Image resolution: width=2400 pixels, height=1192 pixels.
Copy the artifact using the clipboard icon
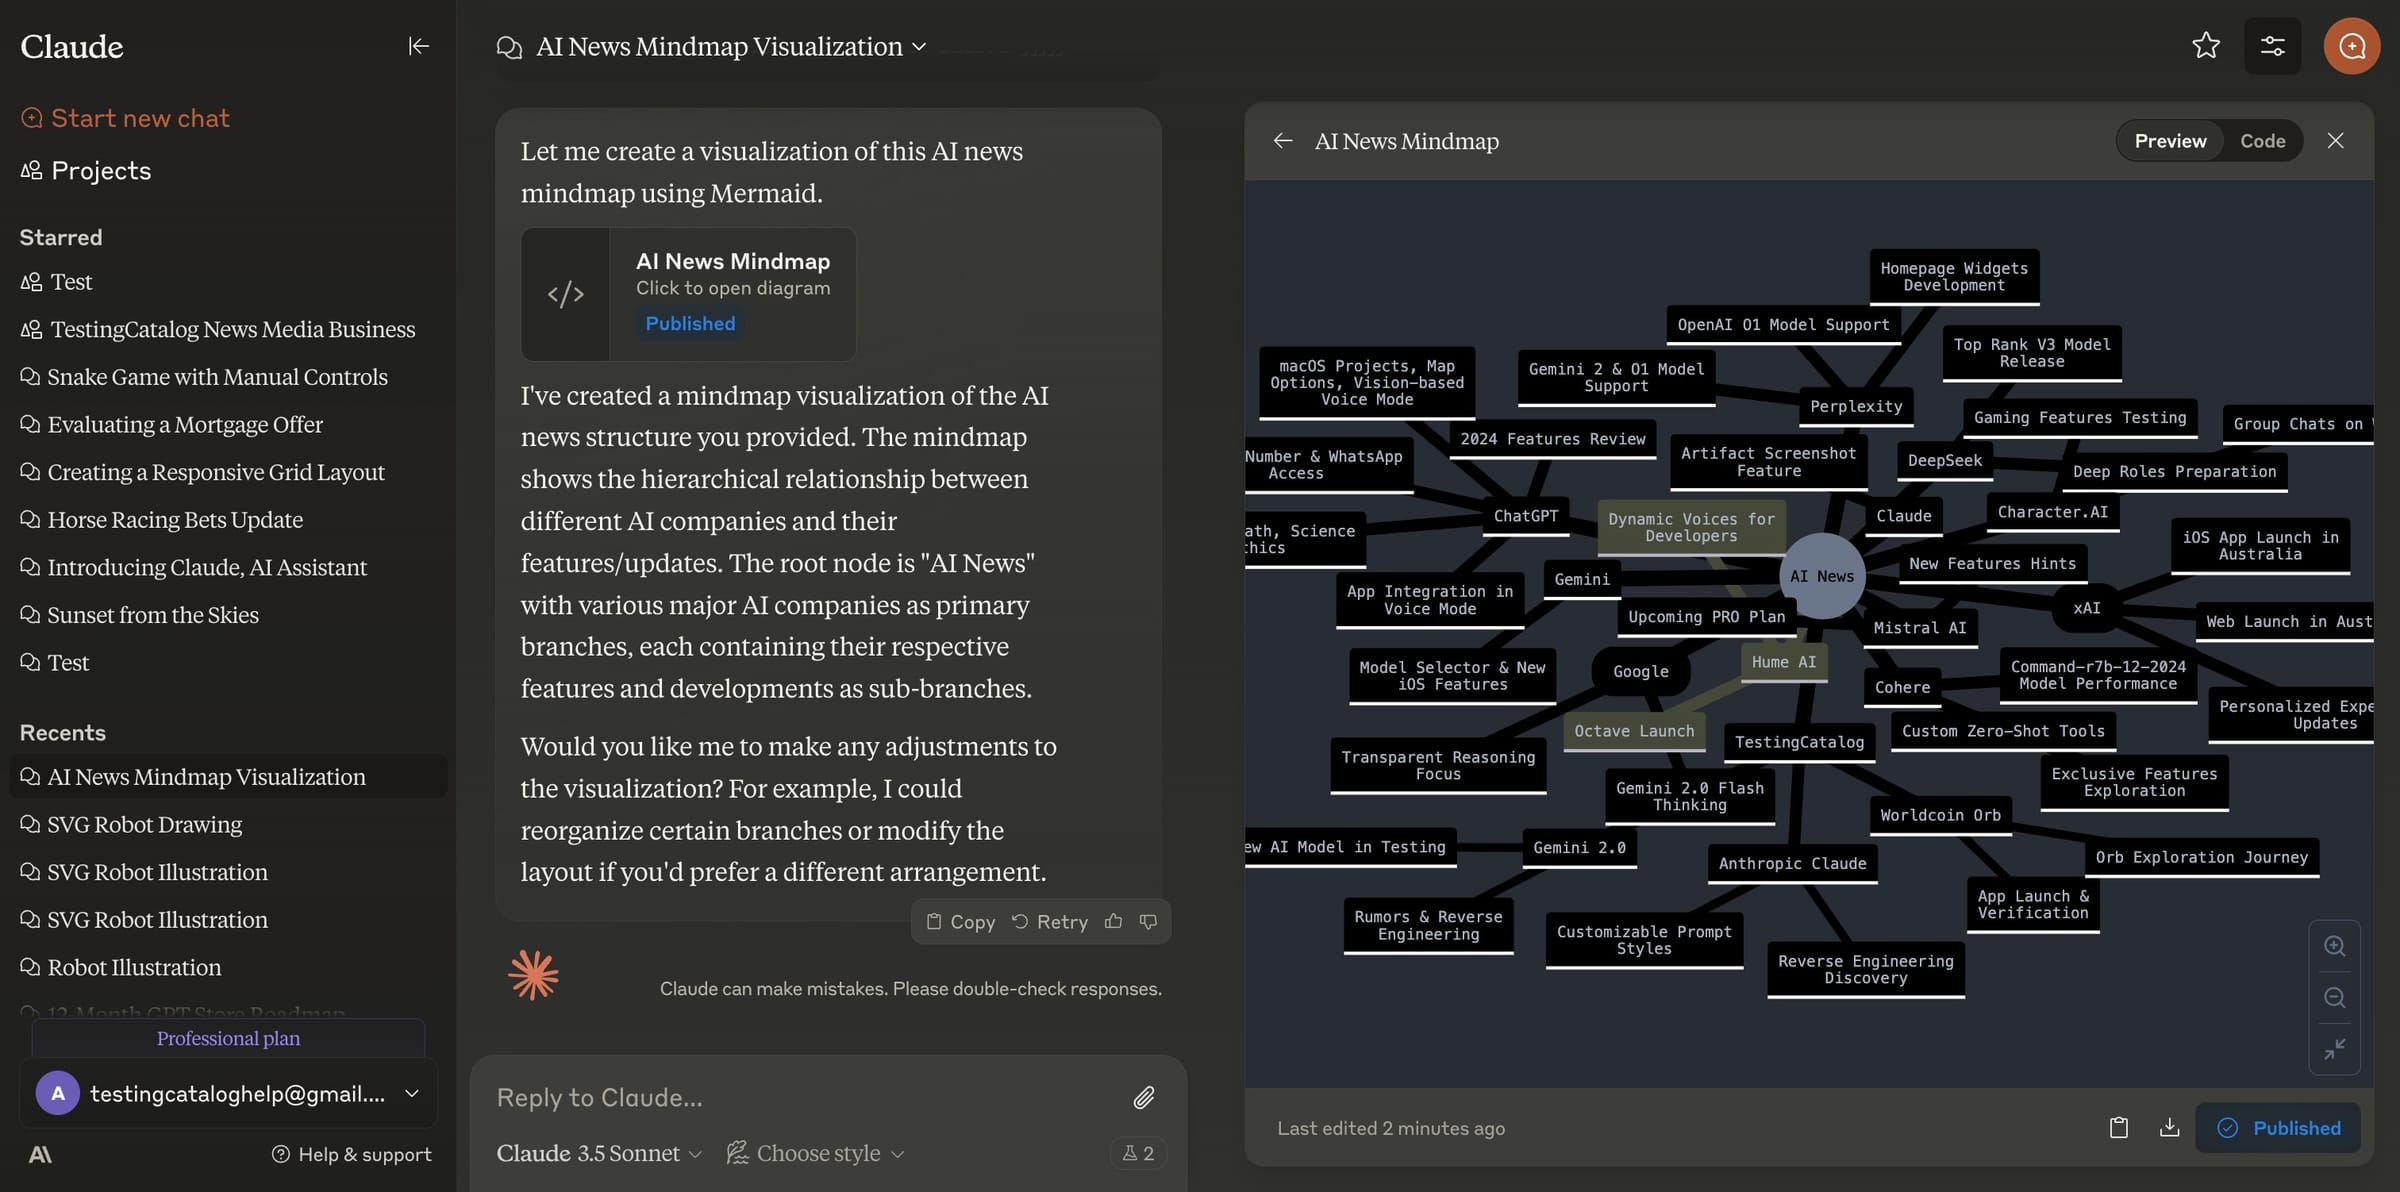tap(2118, 1127)
